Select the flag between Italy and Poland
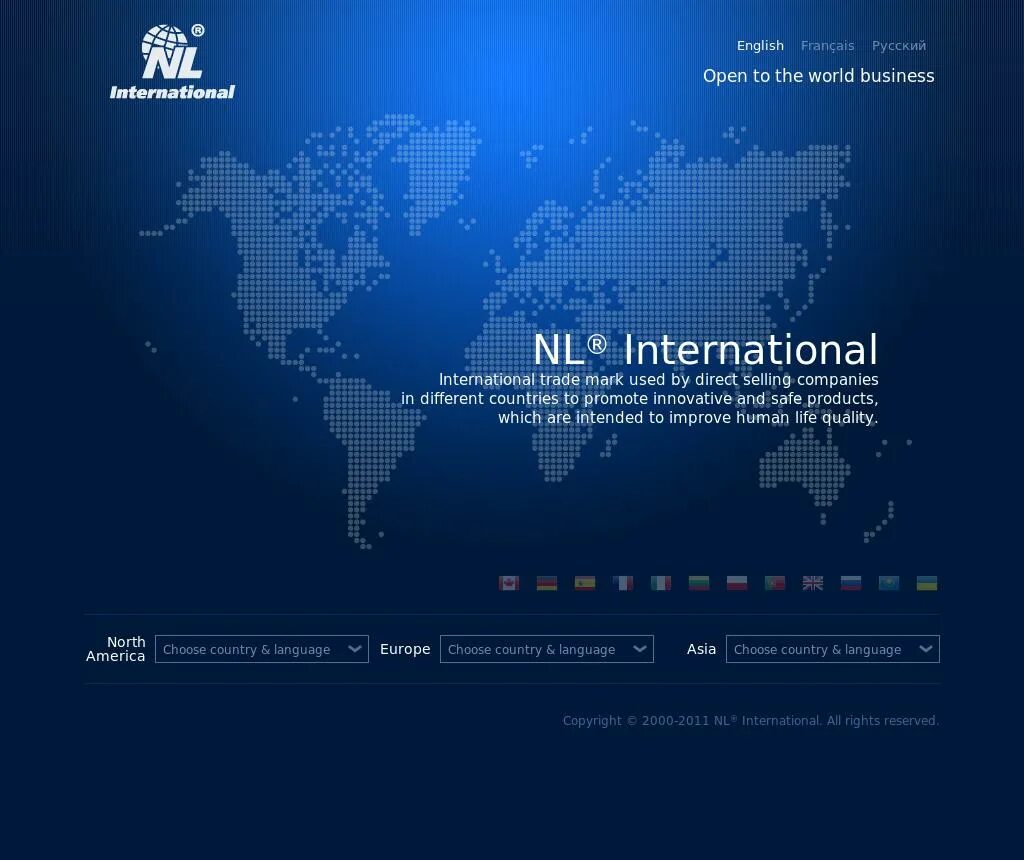 coord(699,583)
